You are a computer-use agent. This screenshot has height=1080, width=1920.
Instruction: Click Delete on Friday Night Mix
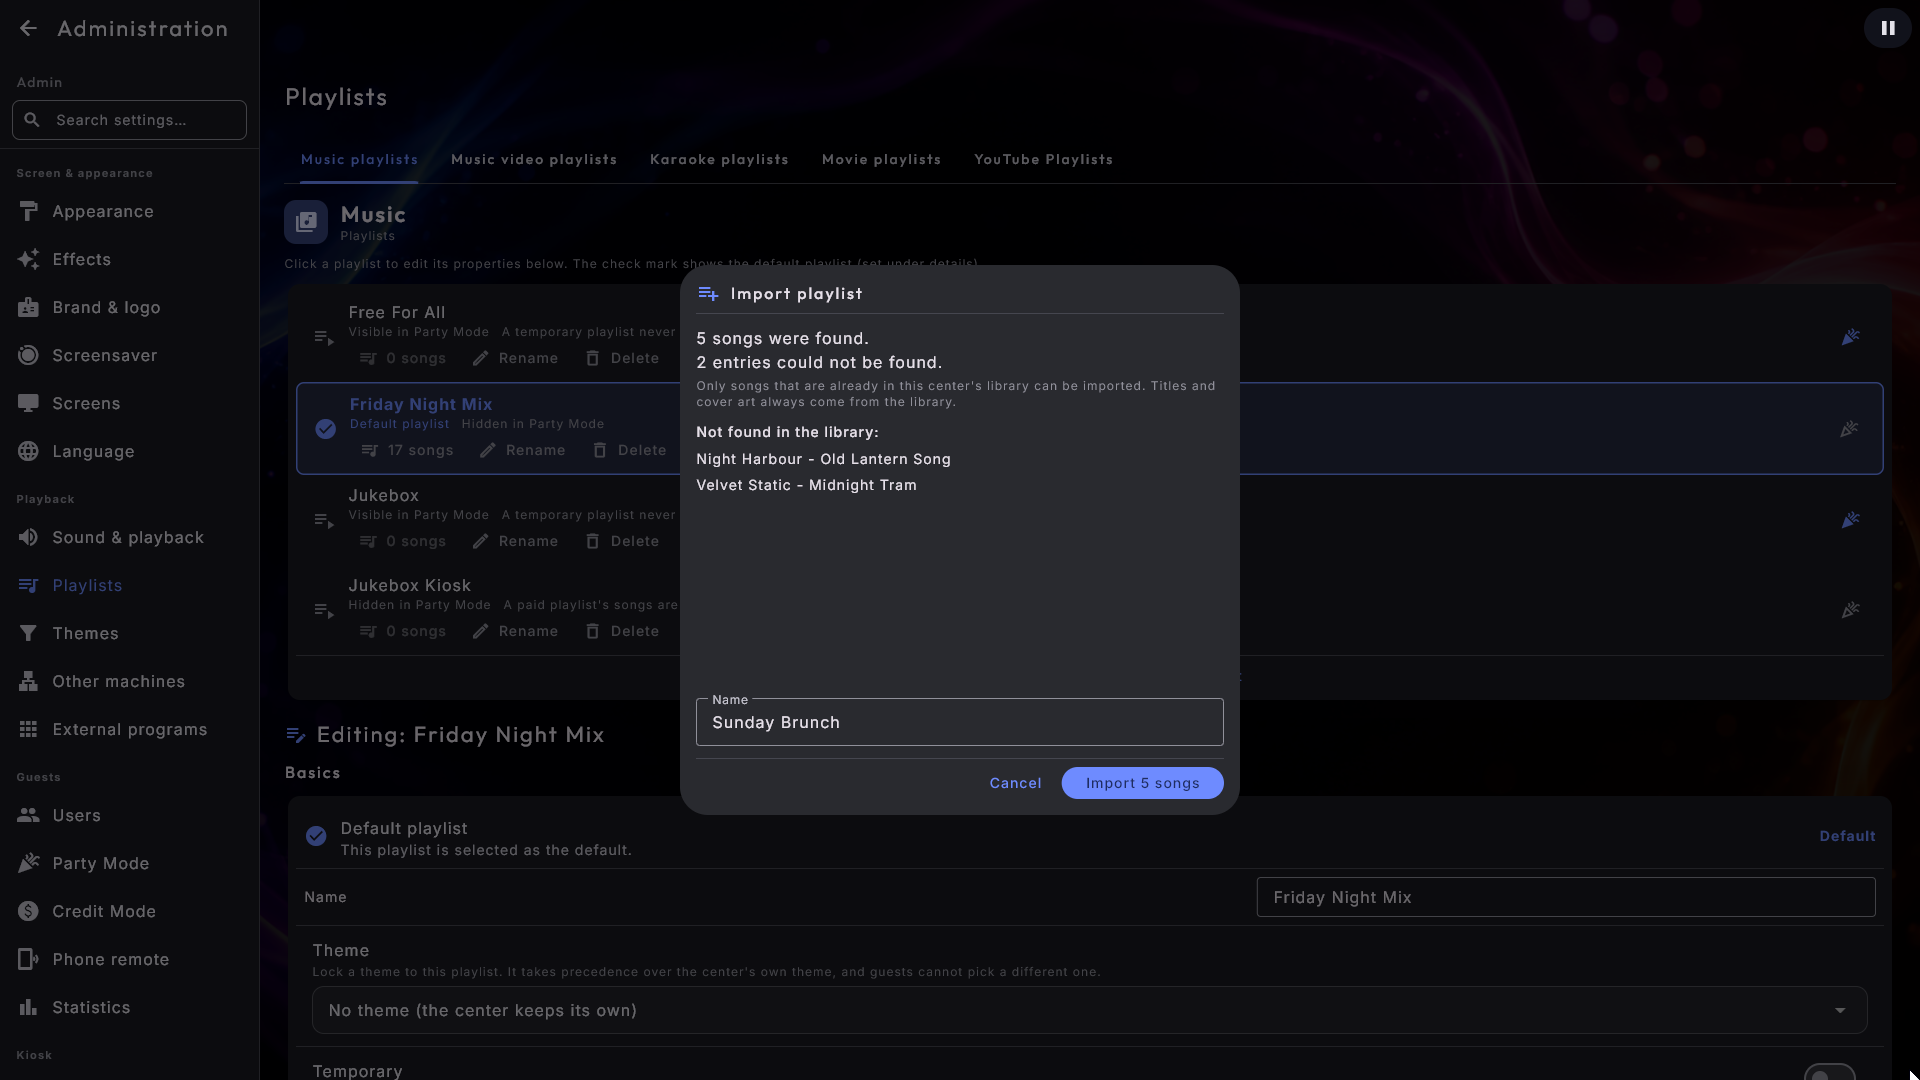click(629, 450)
